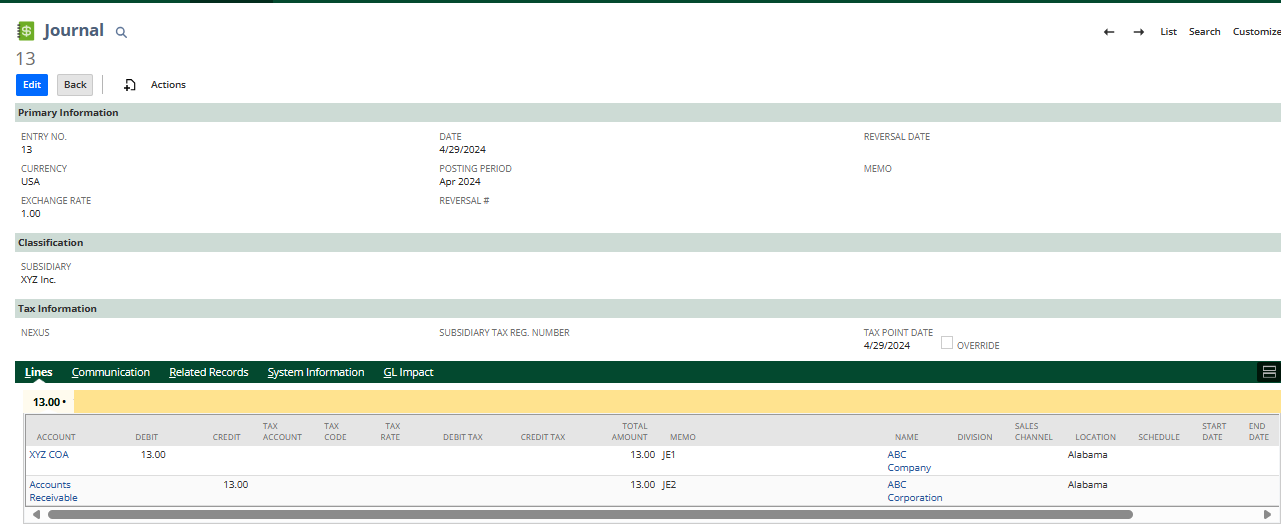Click the Back button
The width and height of the screenshot is (1281, 530).
coord(75,85)
